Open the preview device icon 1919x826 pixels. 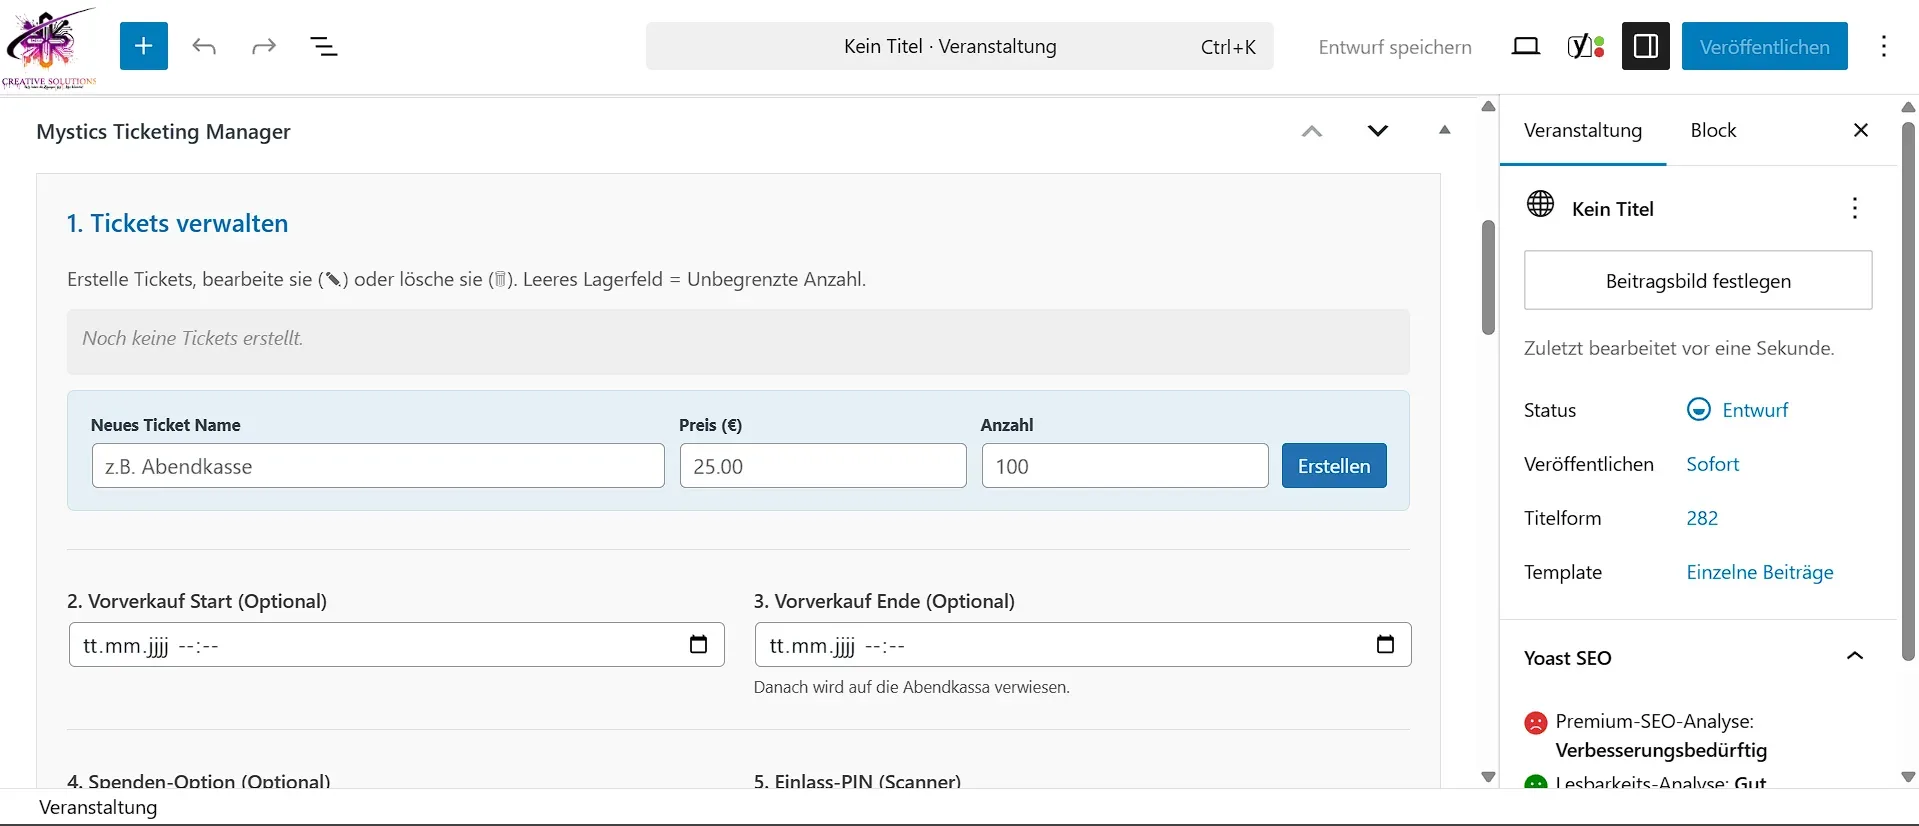click(1525, 46)
